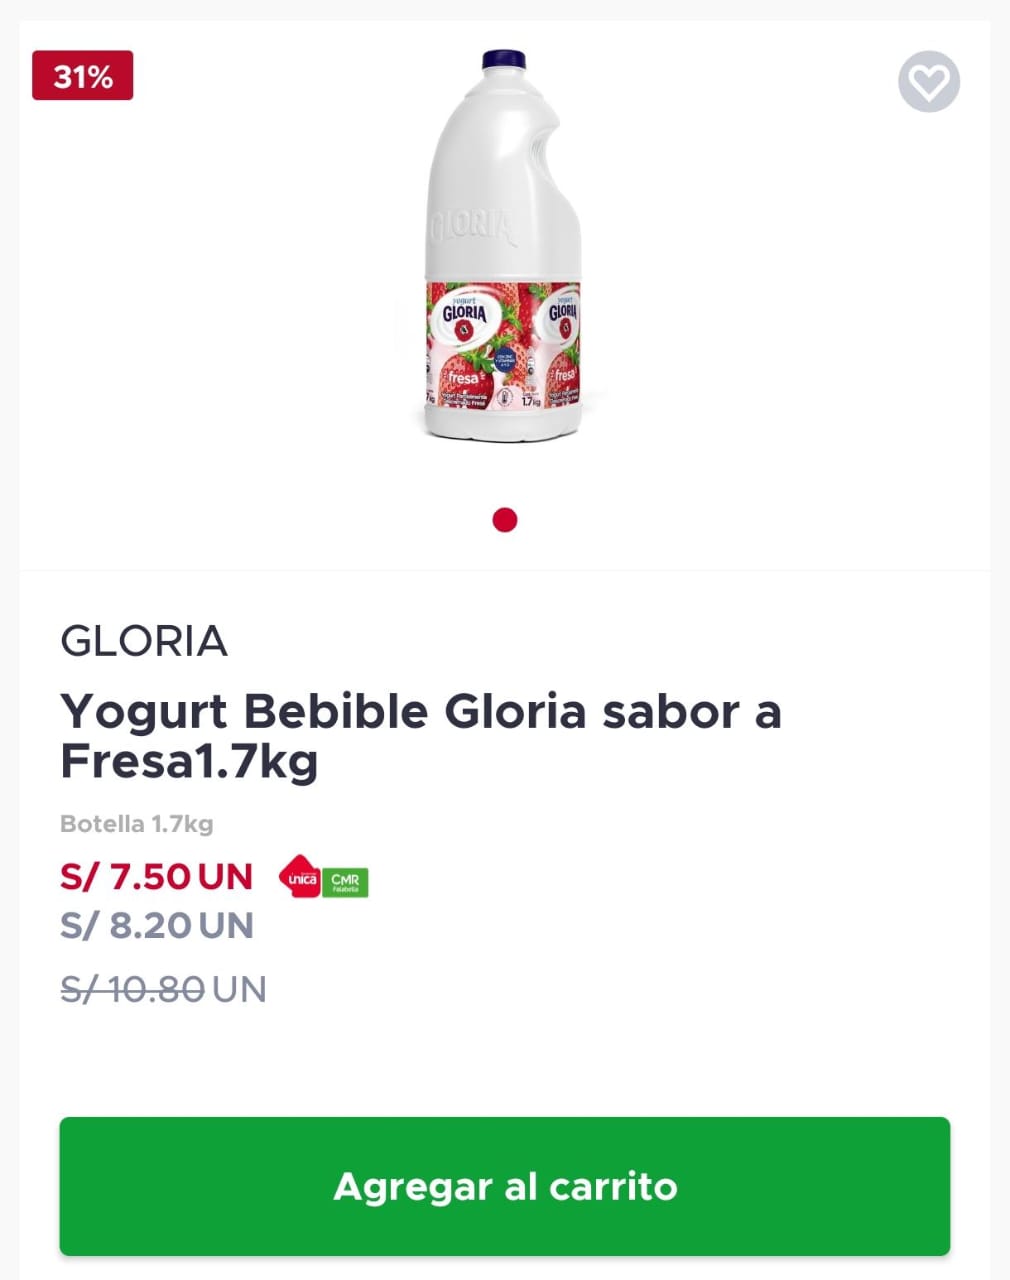Click the blue cap of the bottle

coord(504,60)
